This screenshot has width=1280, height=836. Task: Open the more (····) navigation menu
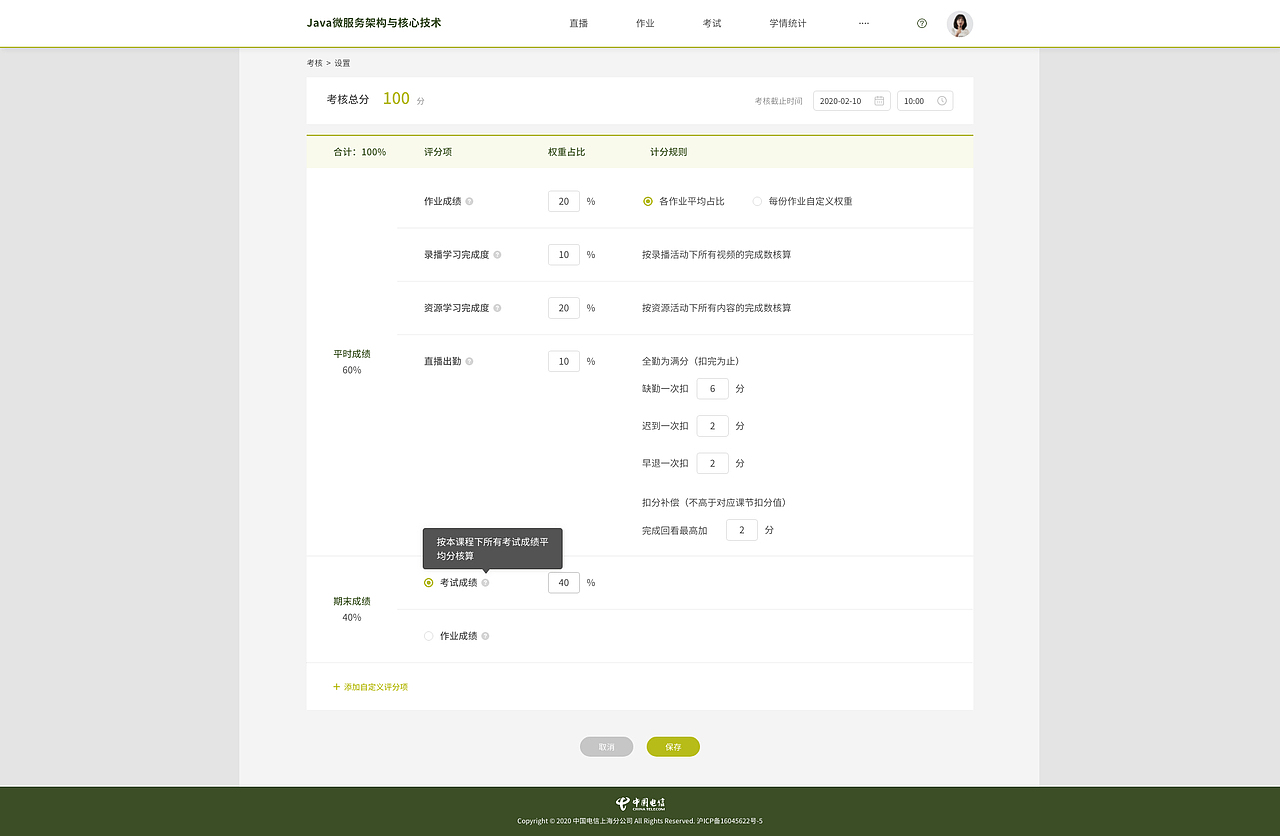(864, 23)
